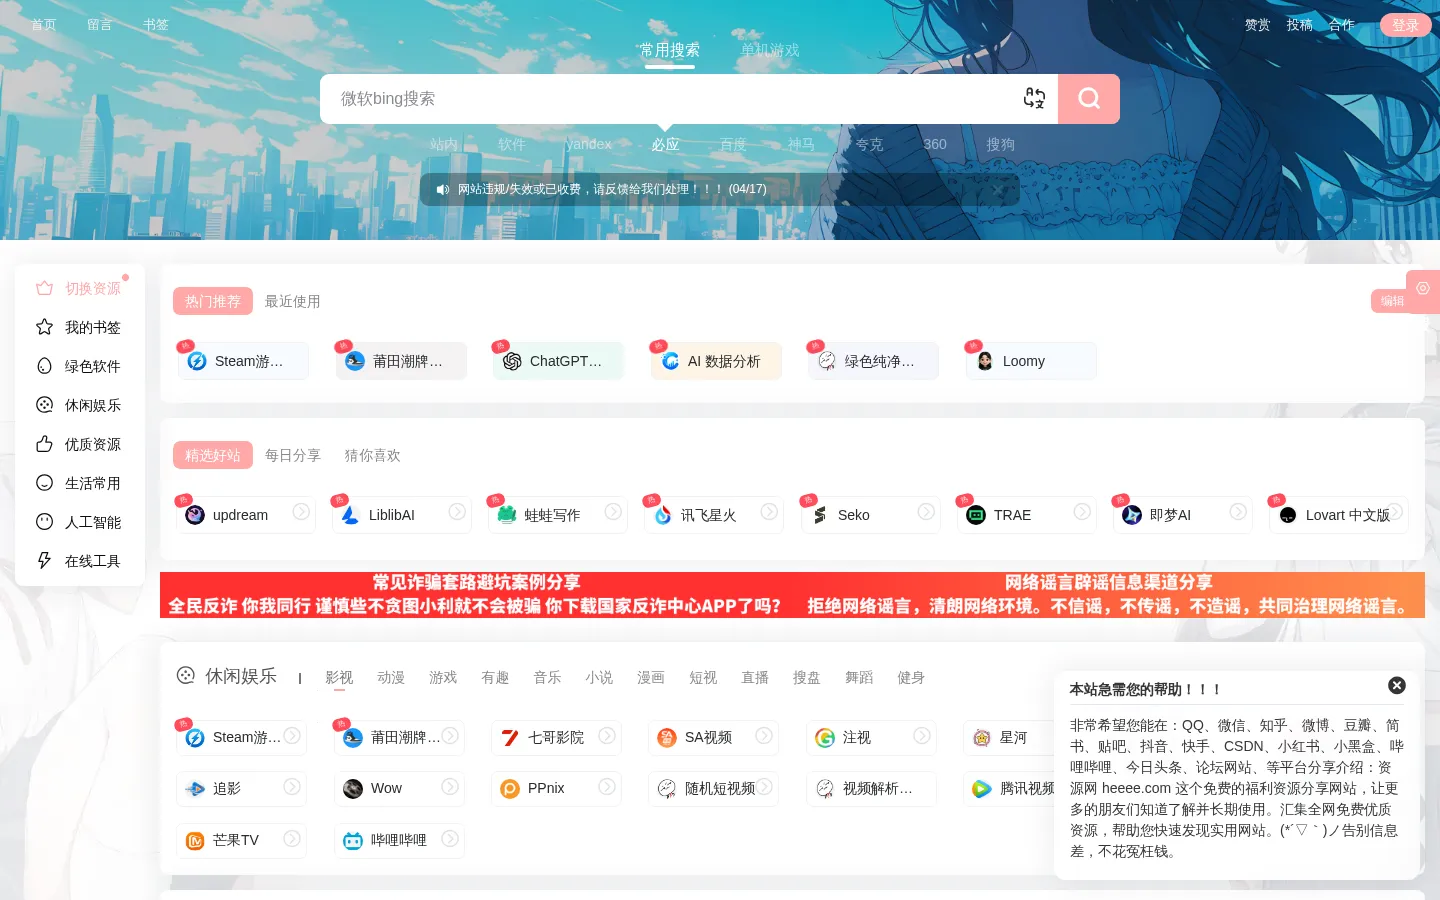Open 七哥影院 site card

(x=556, y=737)
